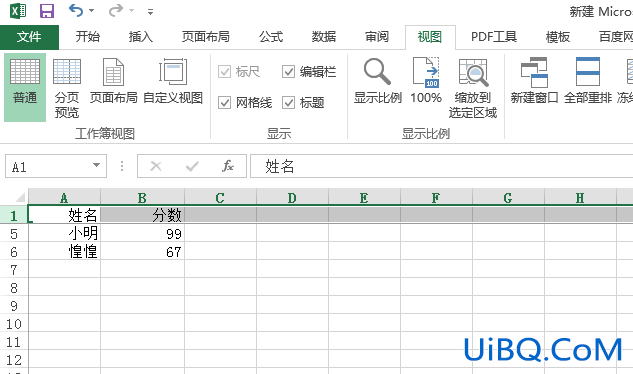Switch to 分页预览 page break preview
The height and width of the screenshot is (374, 633).
click(67, 87)
